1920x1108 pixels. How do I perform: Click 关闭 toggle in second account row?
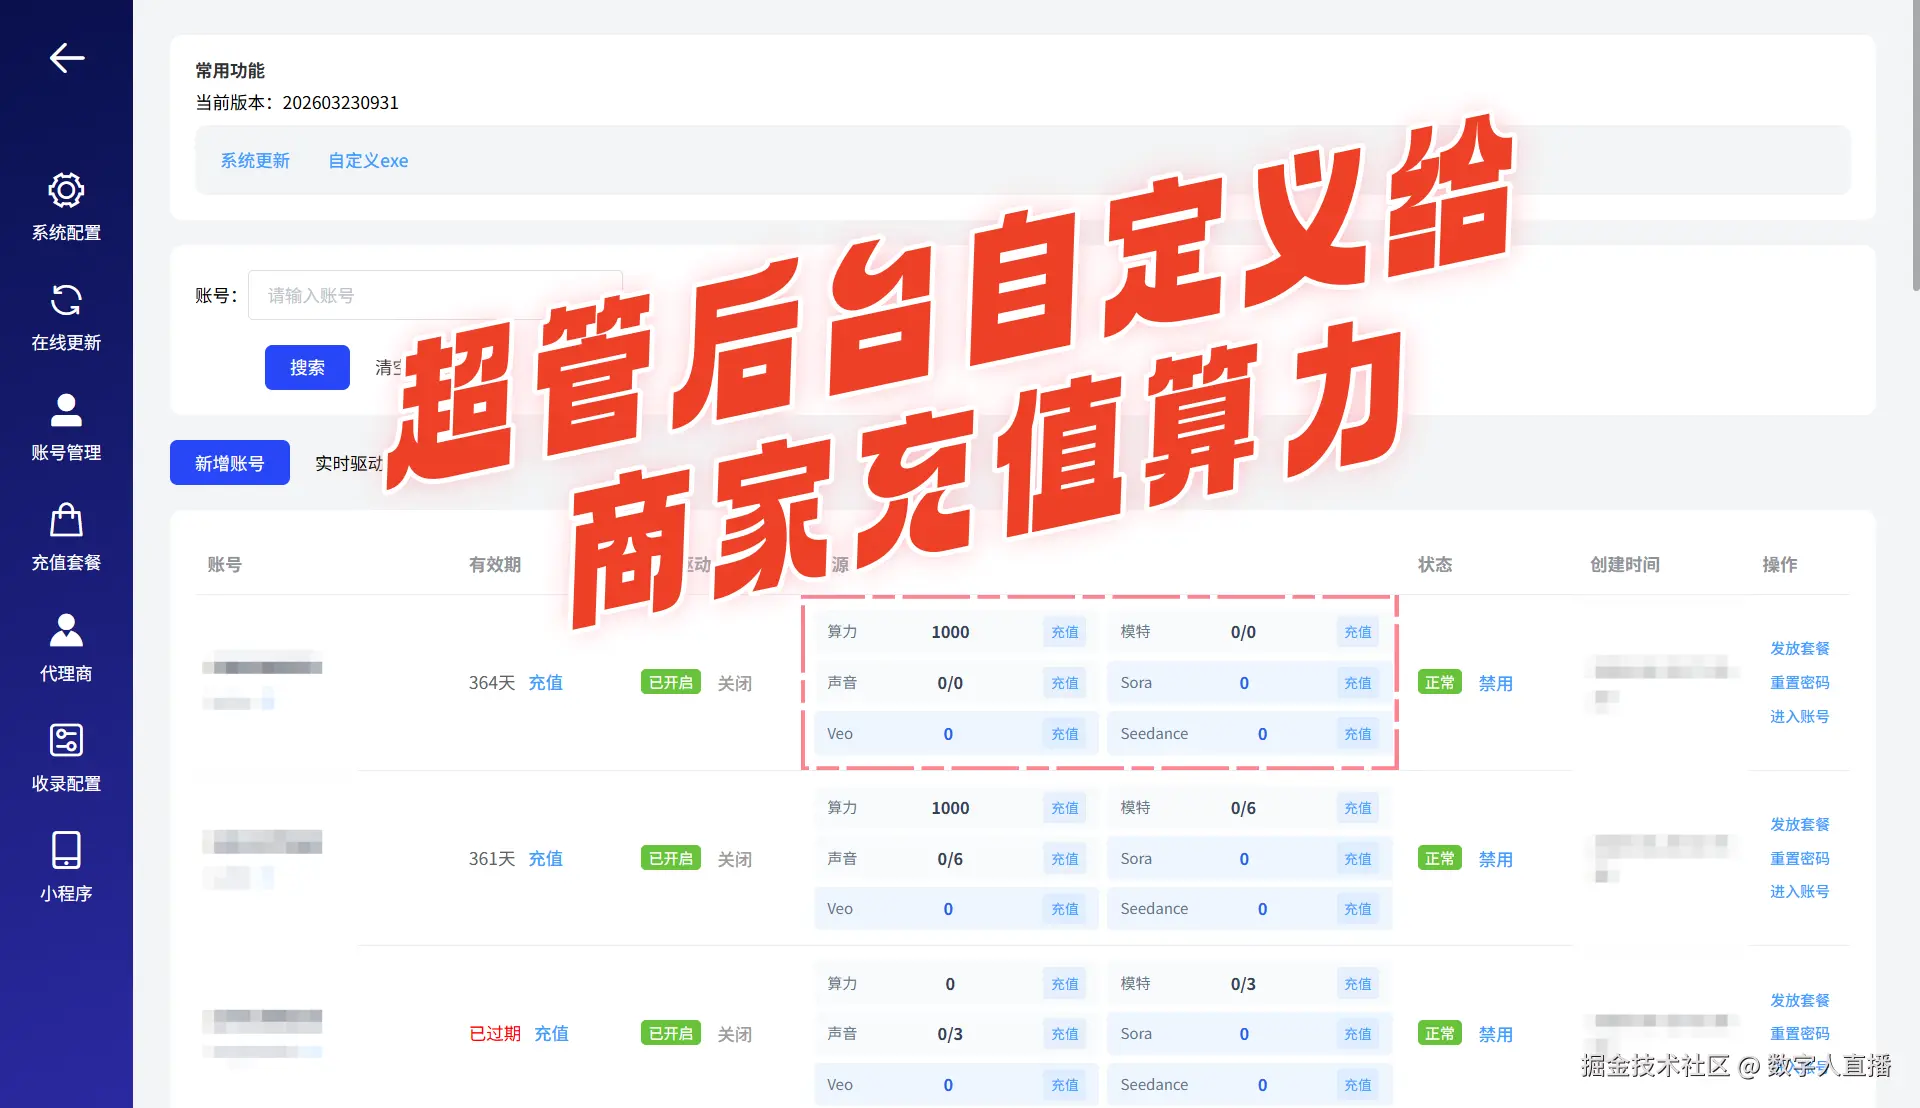pos(734,859)
